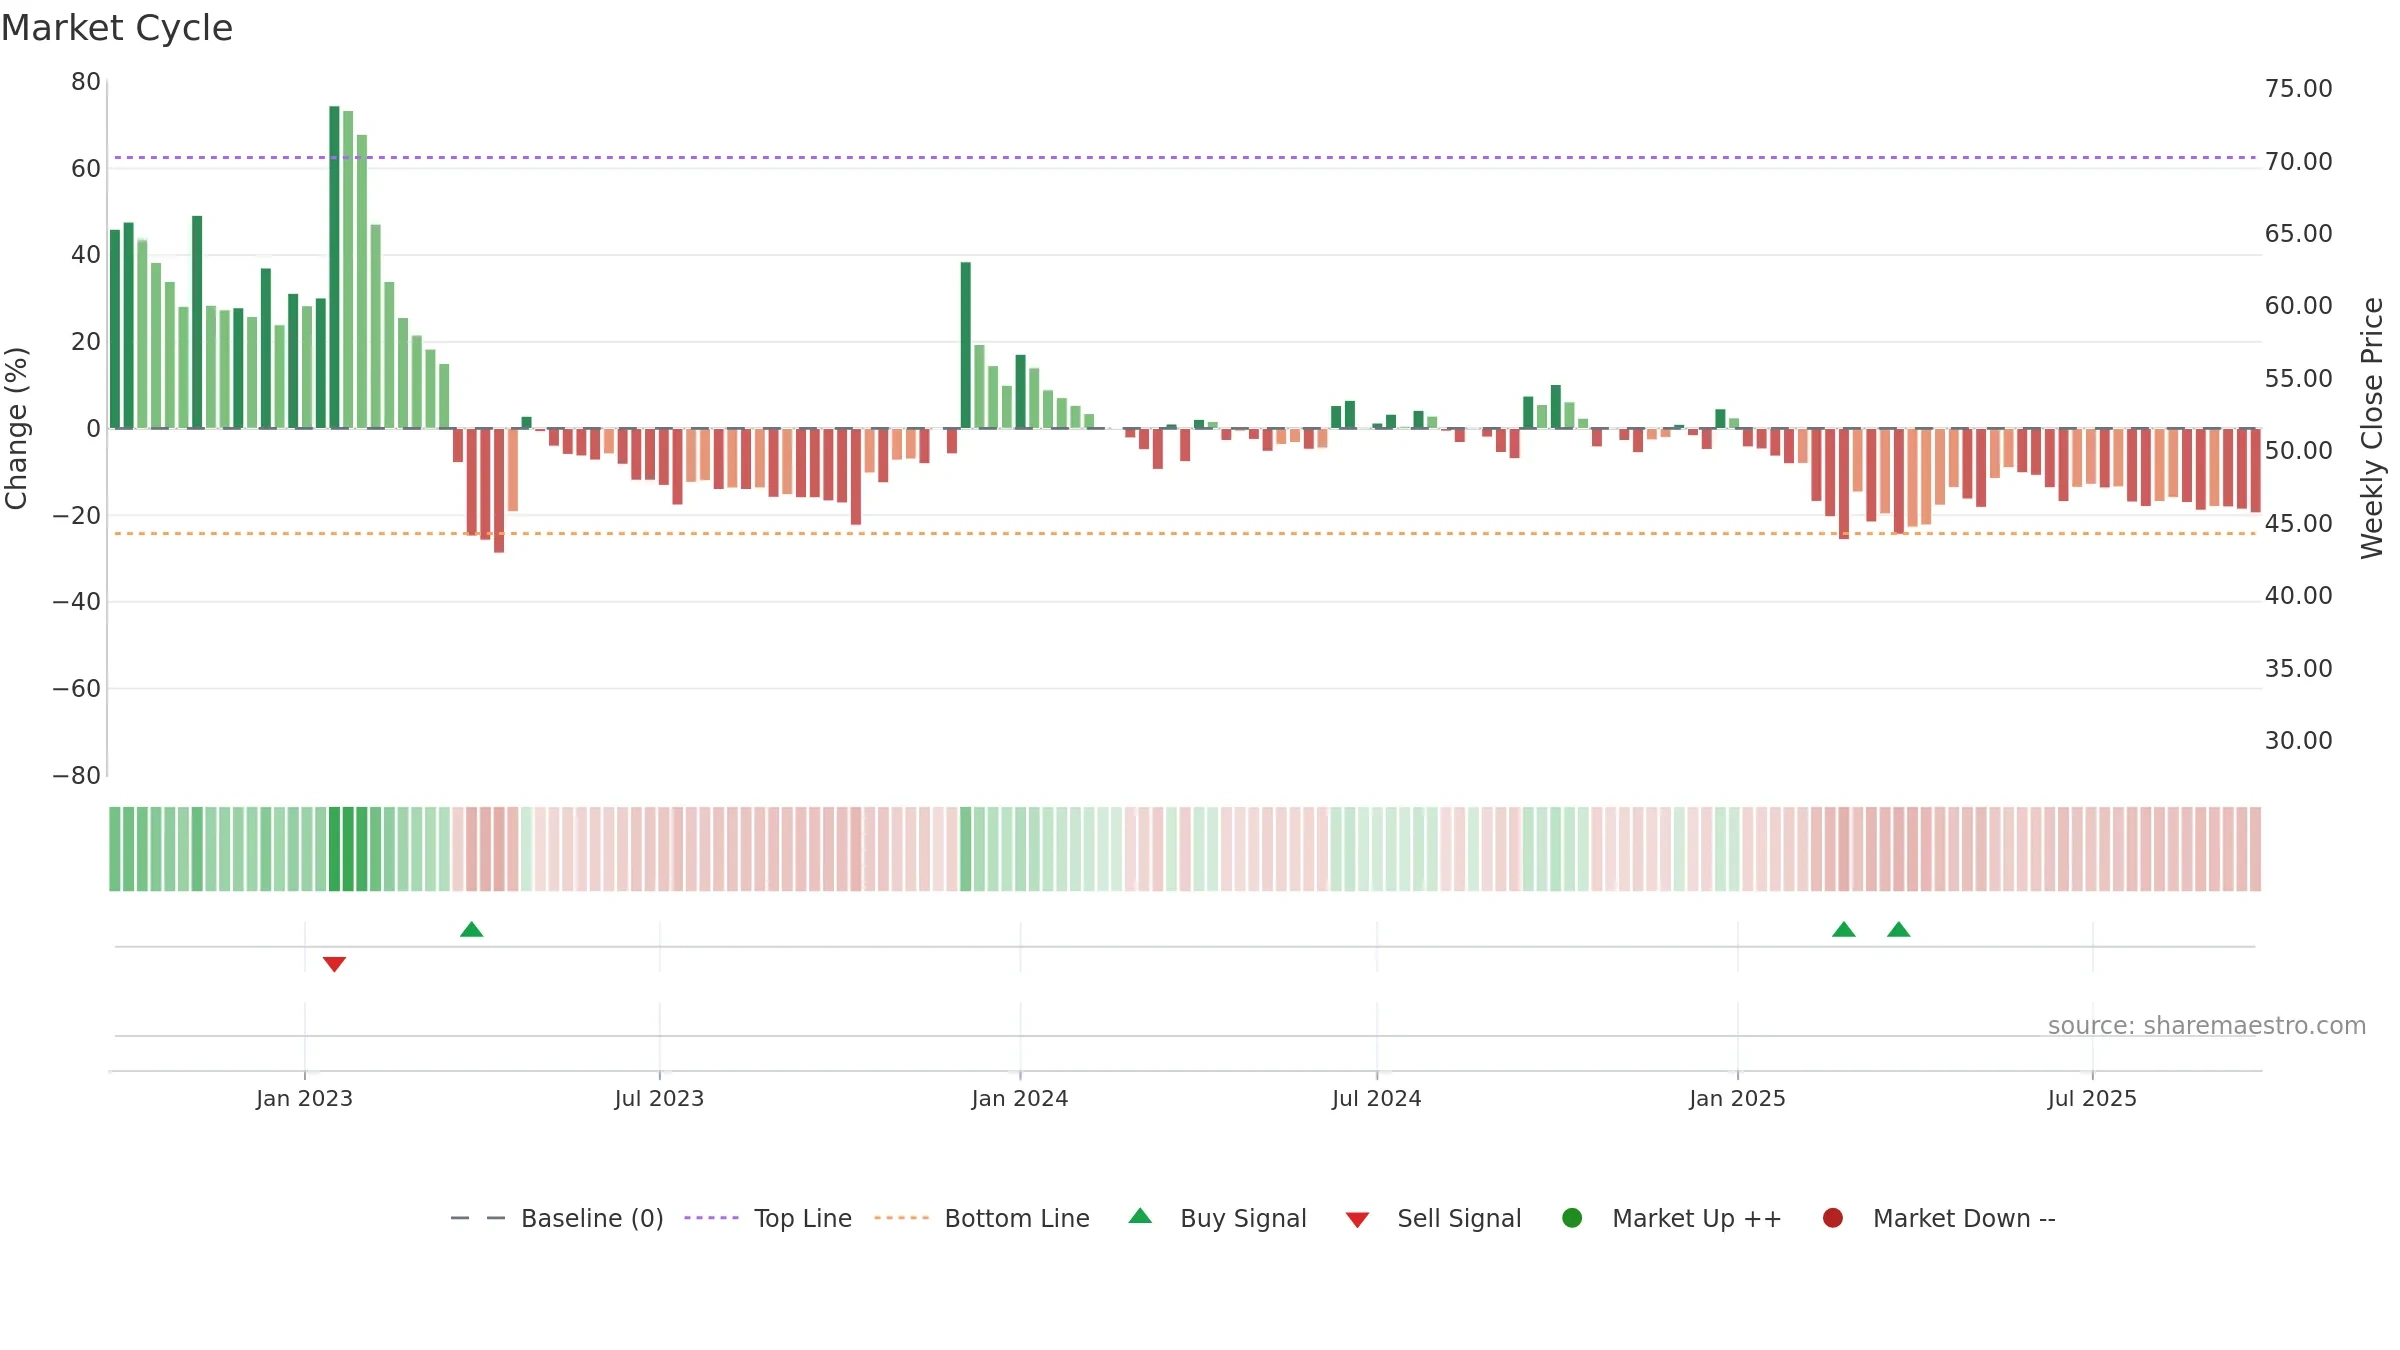Click the 50.00 price axis tick
Viewport: 2400px width, 1350px height.
(x=2298, y=450)
